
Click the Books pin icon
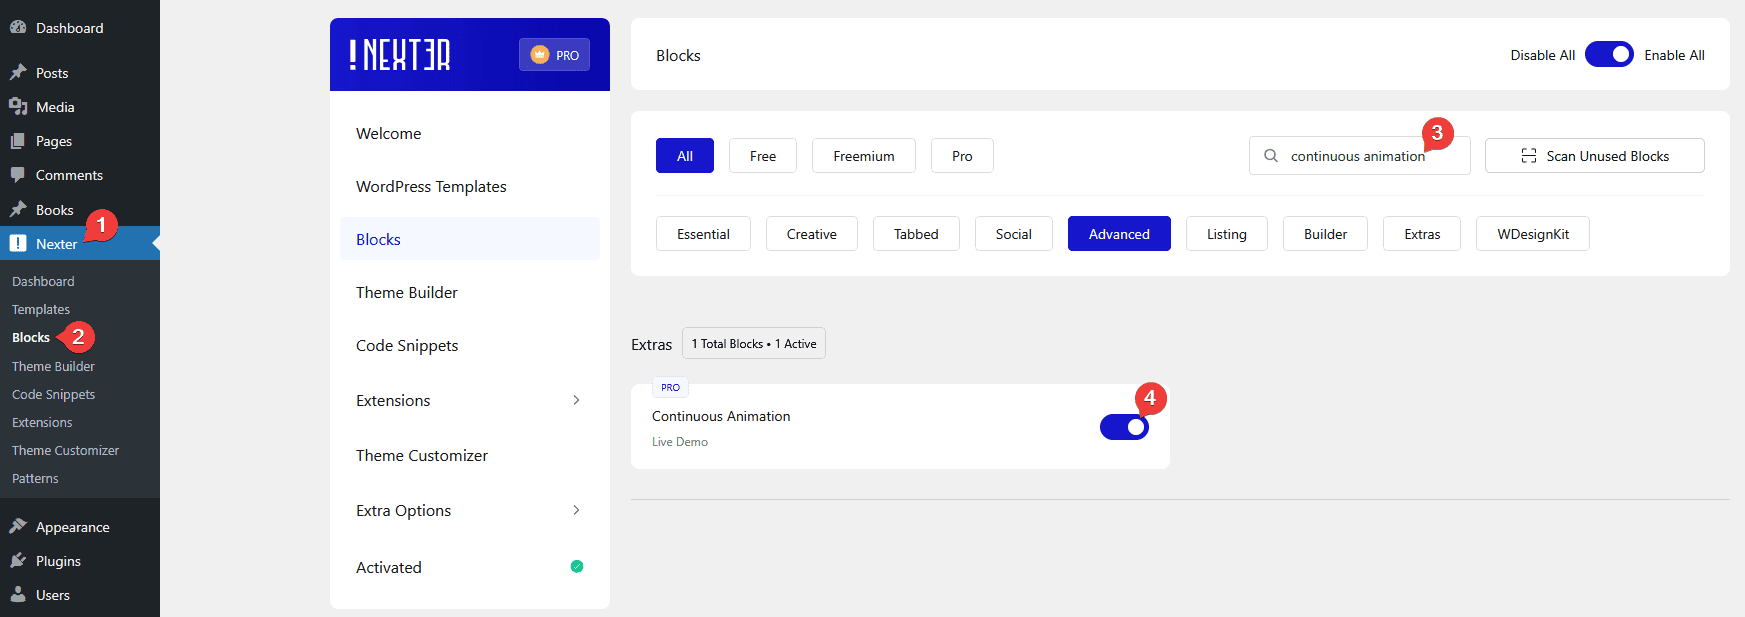click(18, 209)
